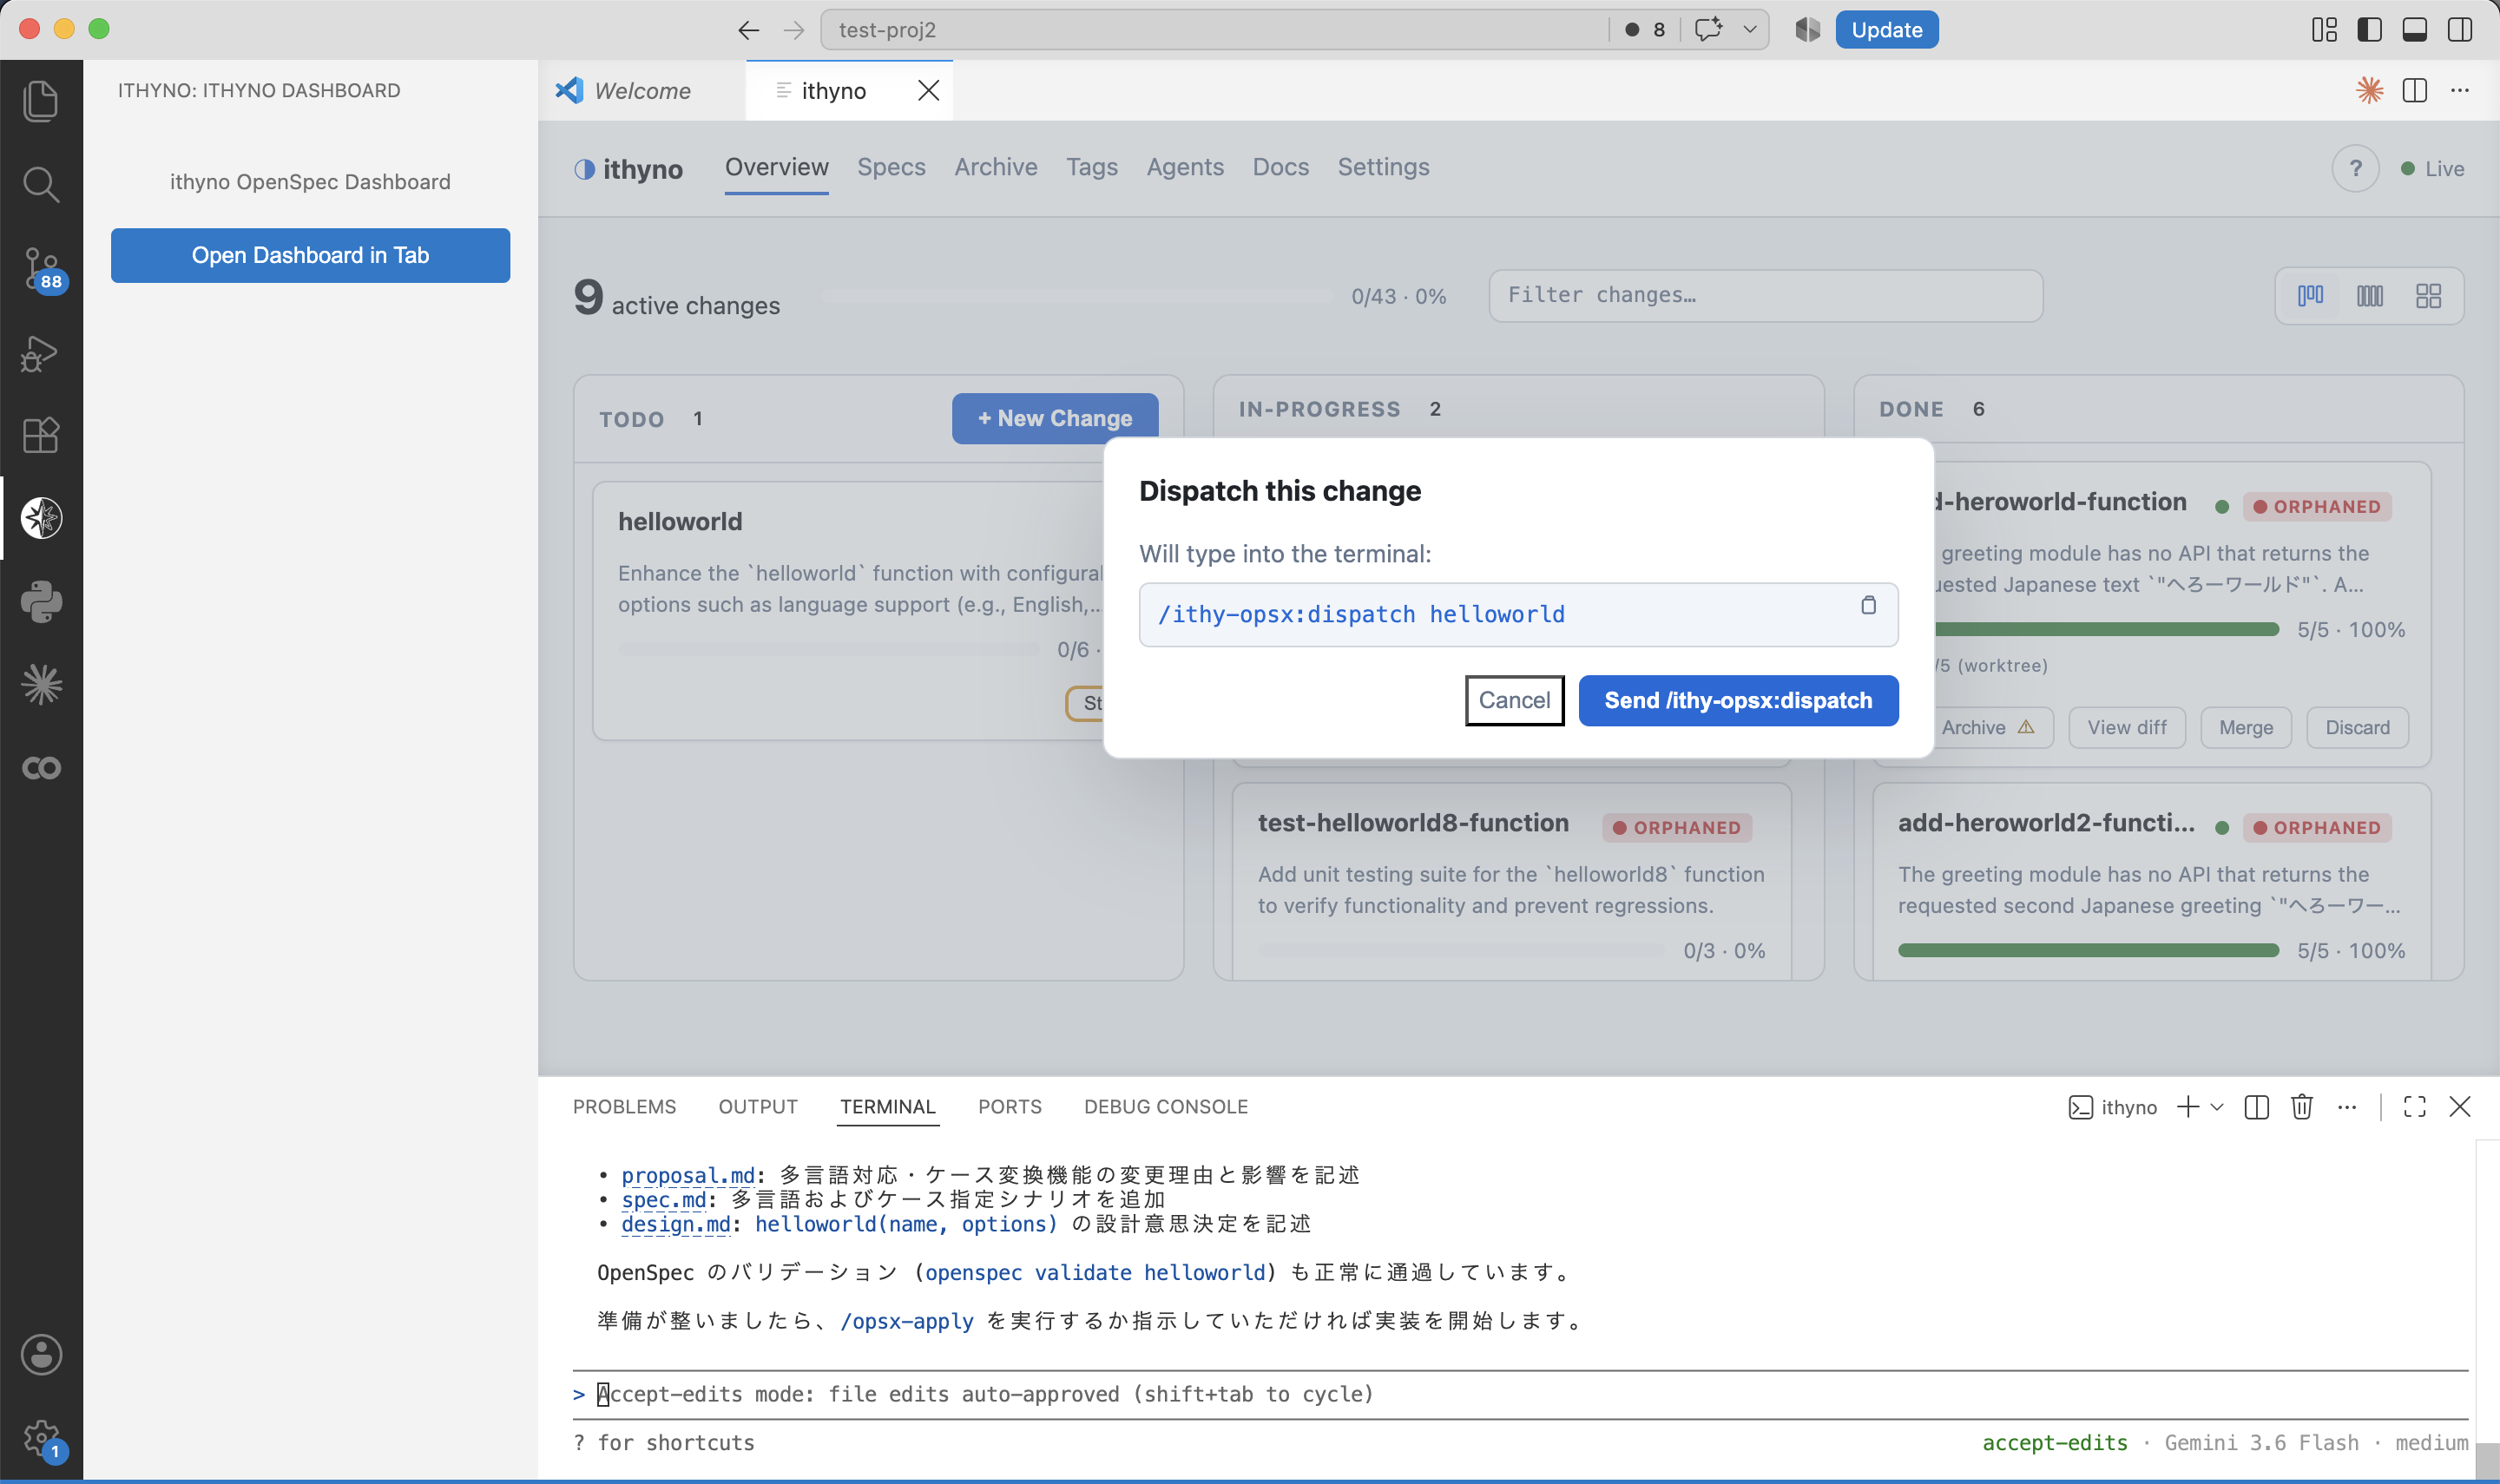The width and height of the screenshot is (2500, 1484).
Task: Switch to the kanban board view layout
Action: coord(2310,296)
